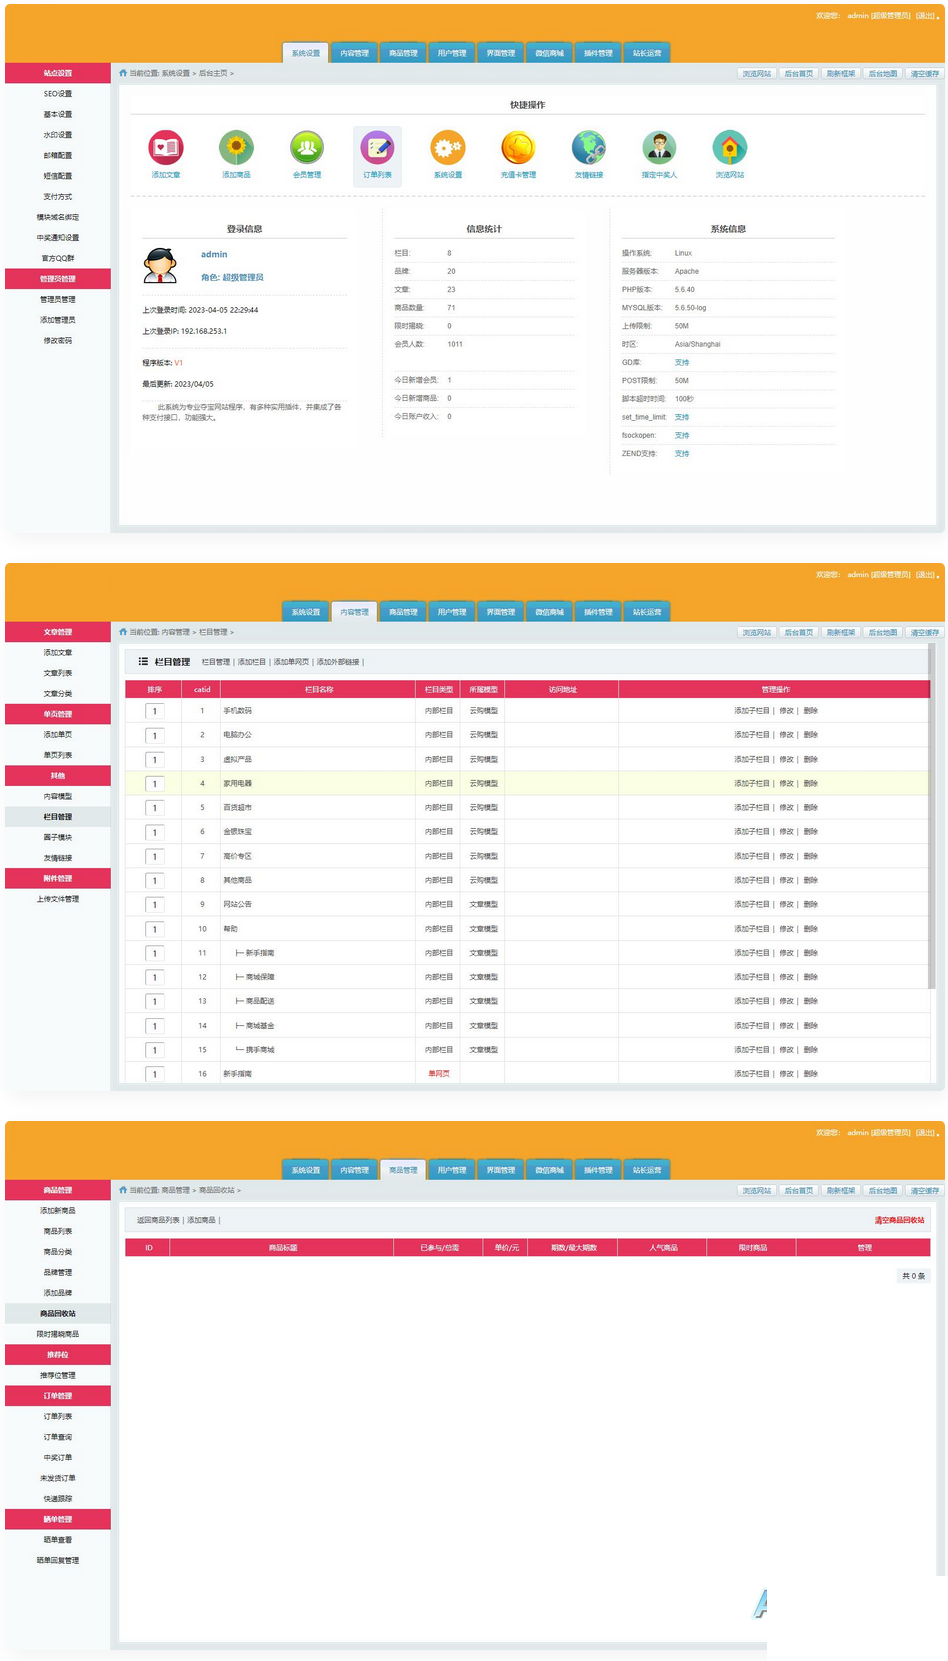
Task: Click the admin avatar in 登录信息
Action: click(x=160, y=265)
